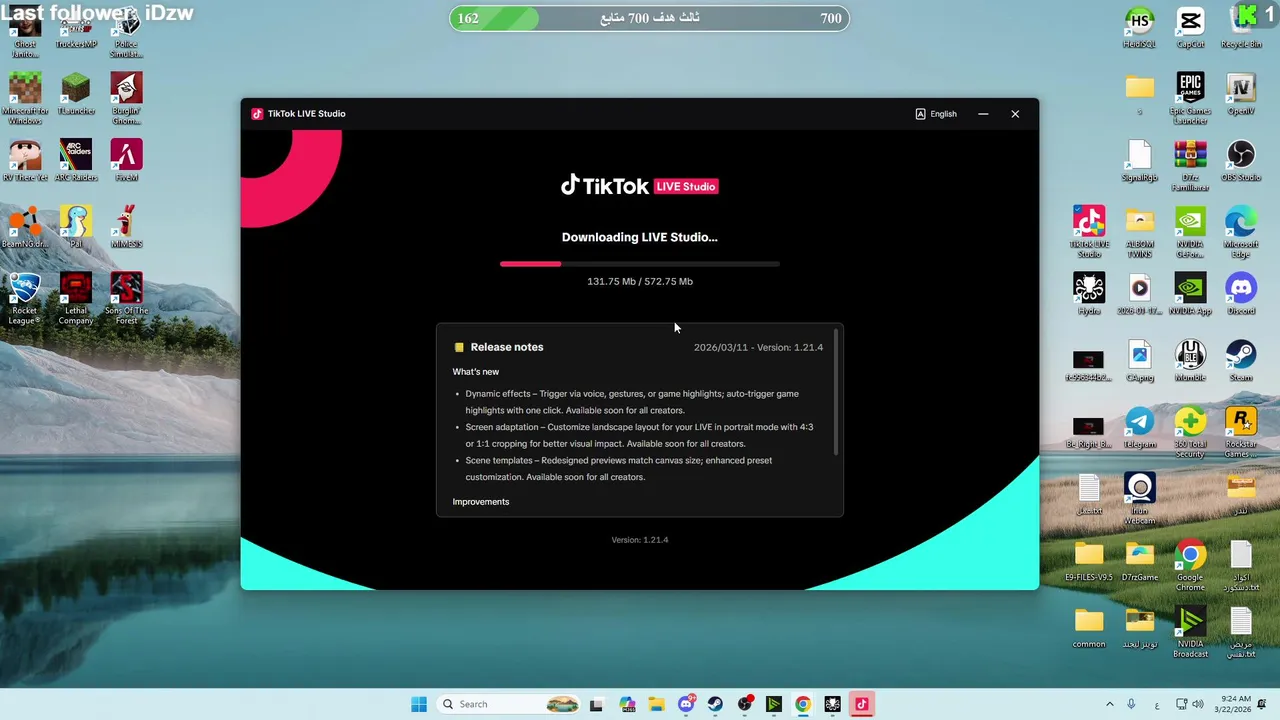The width and height of the screenshot is (1280, 720).
Task: Open 360 Total Security desktop icon
Action: click(x=1190, y=433)
